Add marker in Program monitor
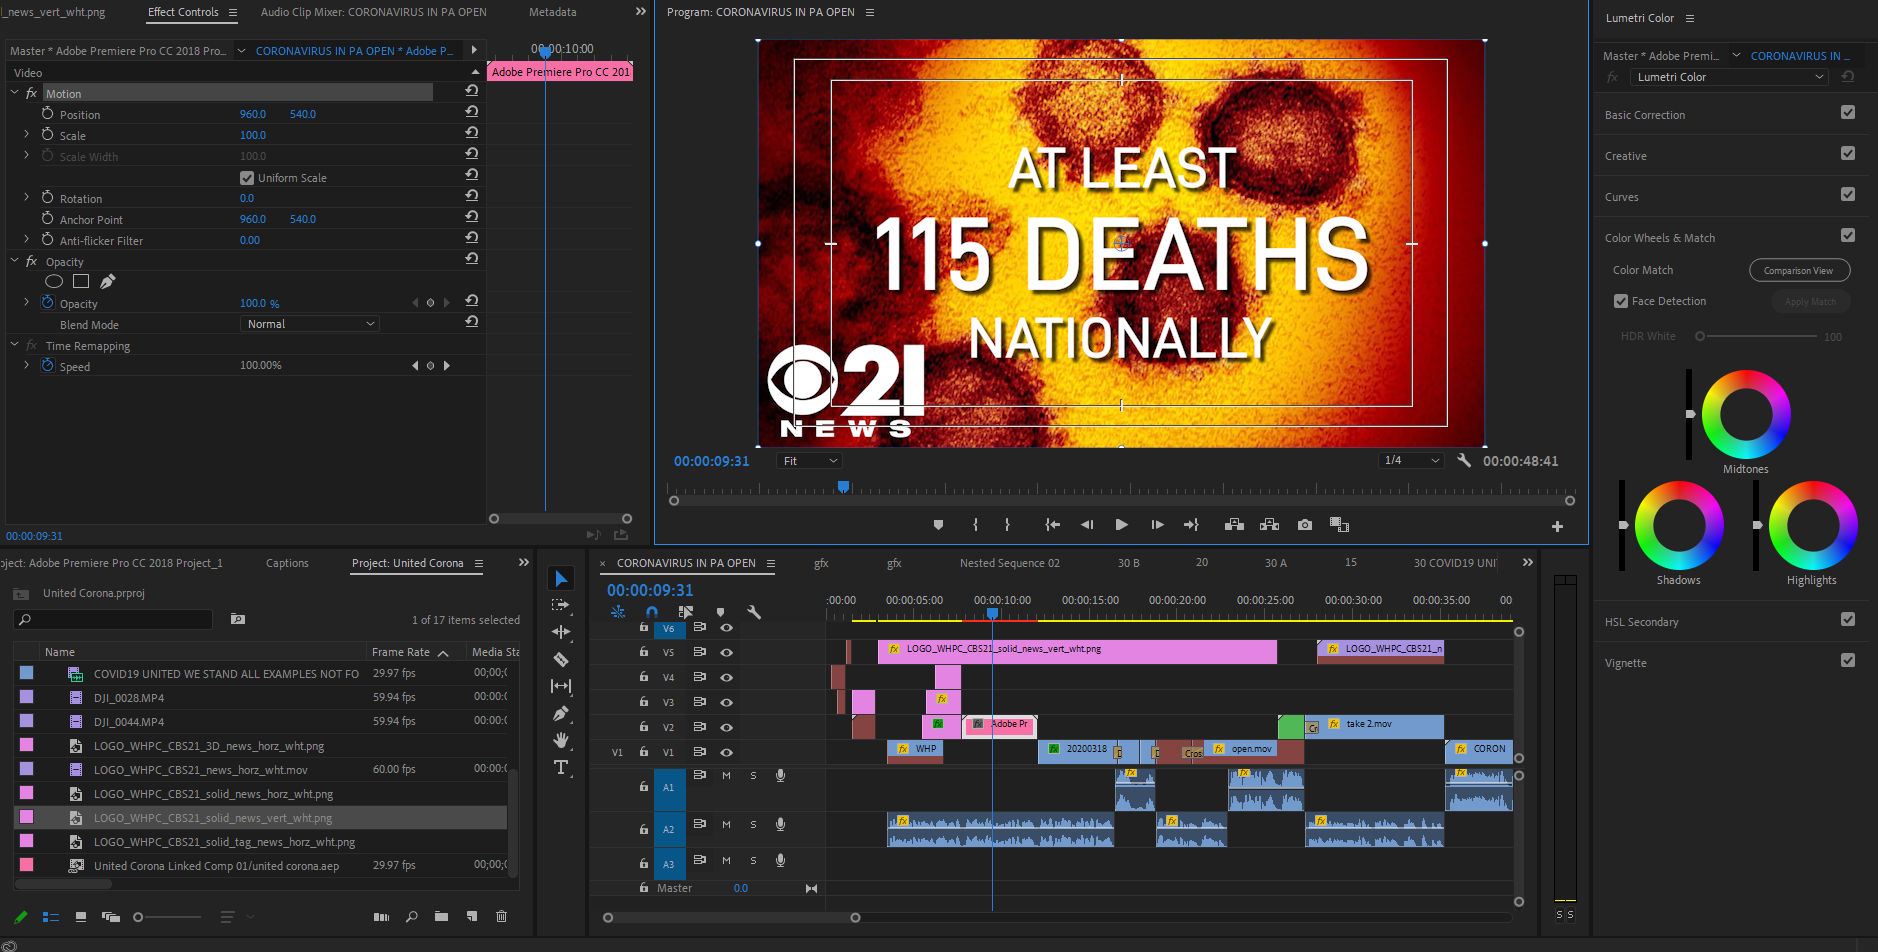Viewport: 1878px width, 952px height. 938,525
